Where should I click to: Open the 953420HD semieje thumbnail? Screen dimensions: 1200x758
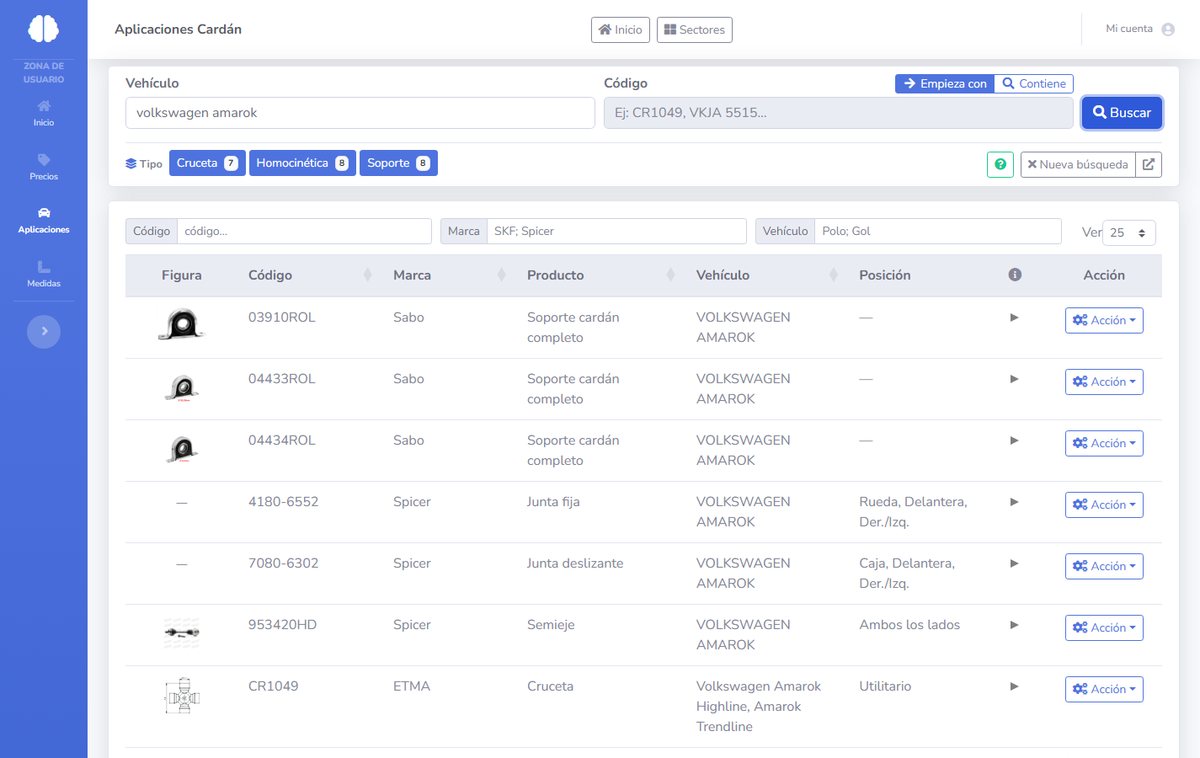(x=181, y=633)
